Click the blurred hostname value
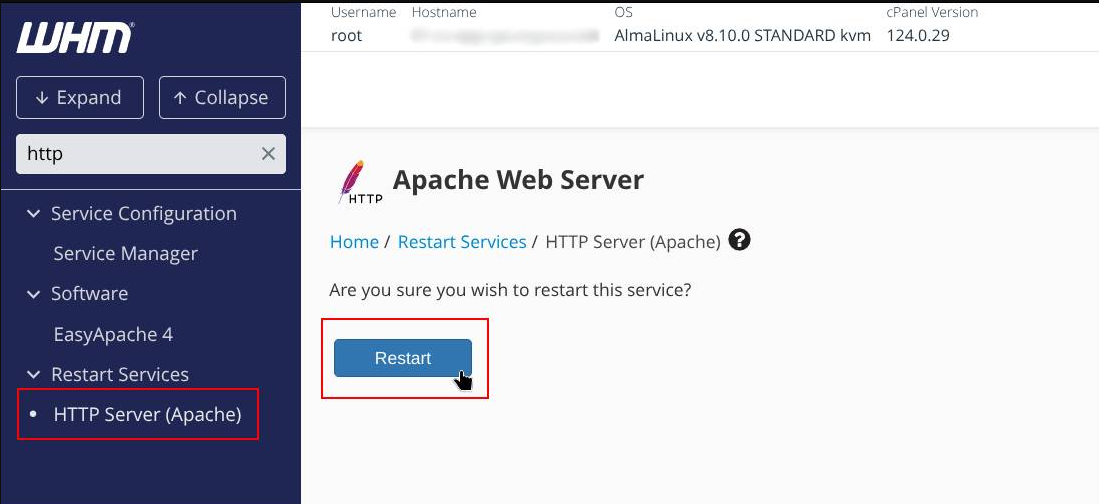Viewport: 1099px width, 504px height. click(x=505, y=36)
